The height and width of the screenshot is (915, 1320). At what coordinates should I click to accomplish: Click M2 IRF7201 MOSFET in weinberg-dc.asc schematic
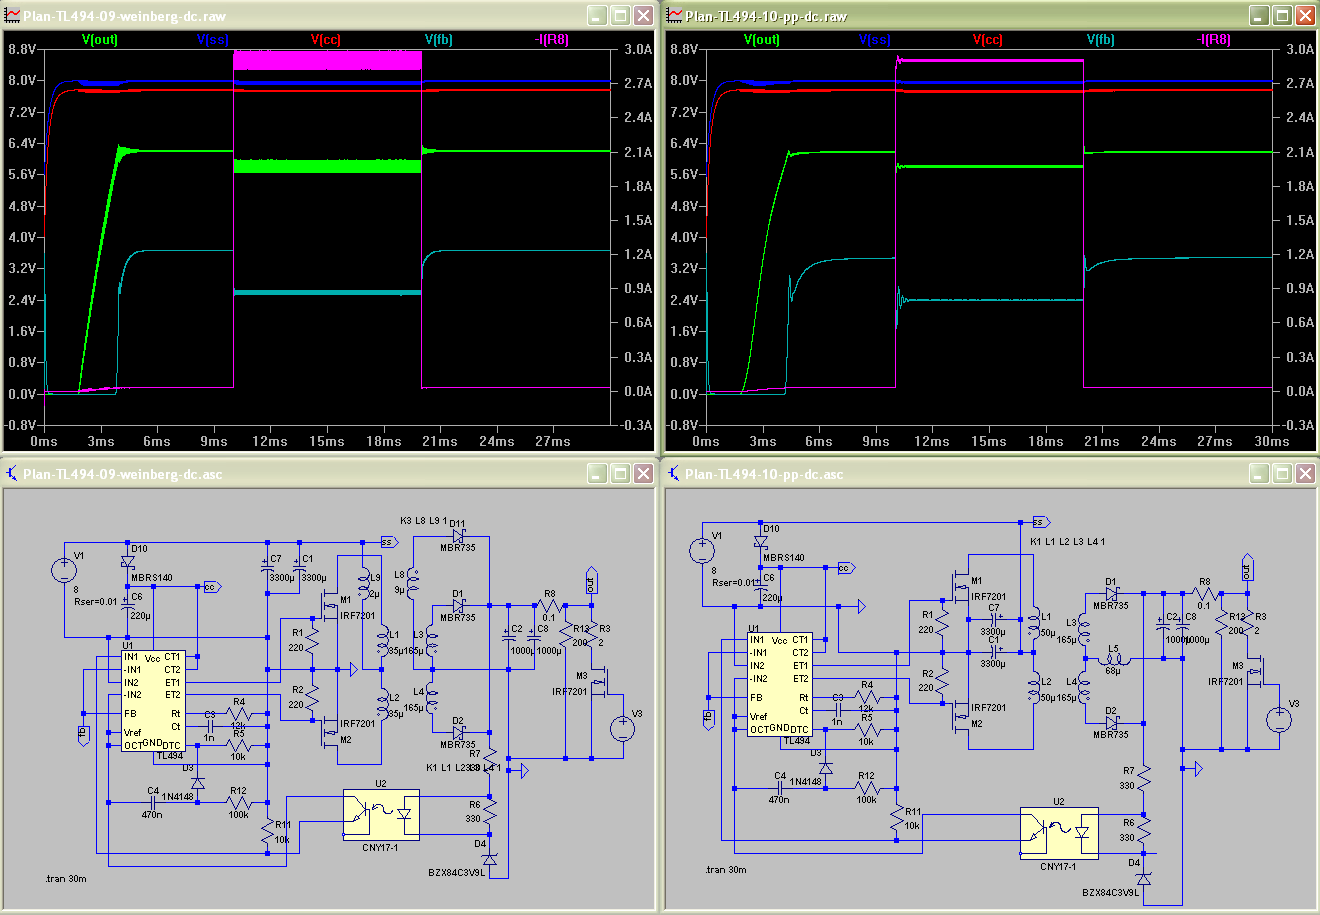click(x=328, y=732)
